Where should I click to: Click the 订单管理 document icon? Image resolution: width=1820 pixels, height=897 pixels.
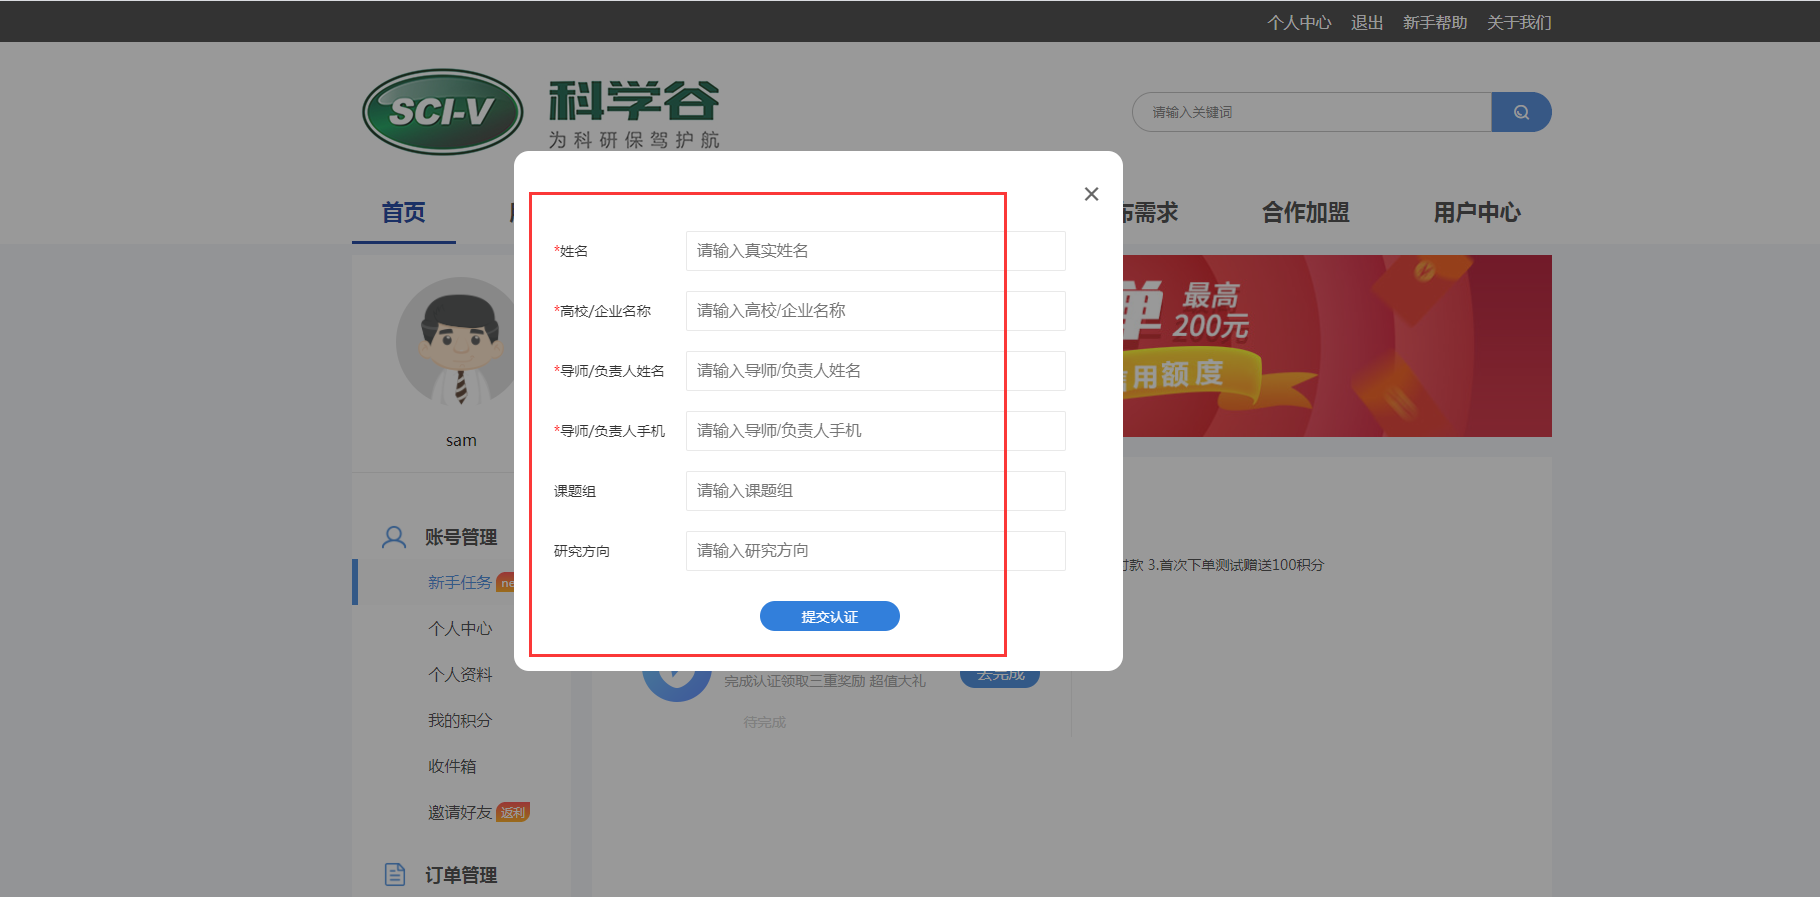(395, 875)
